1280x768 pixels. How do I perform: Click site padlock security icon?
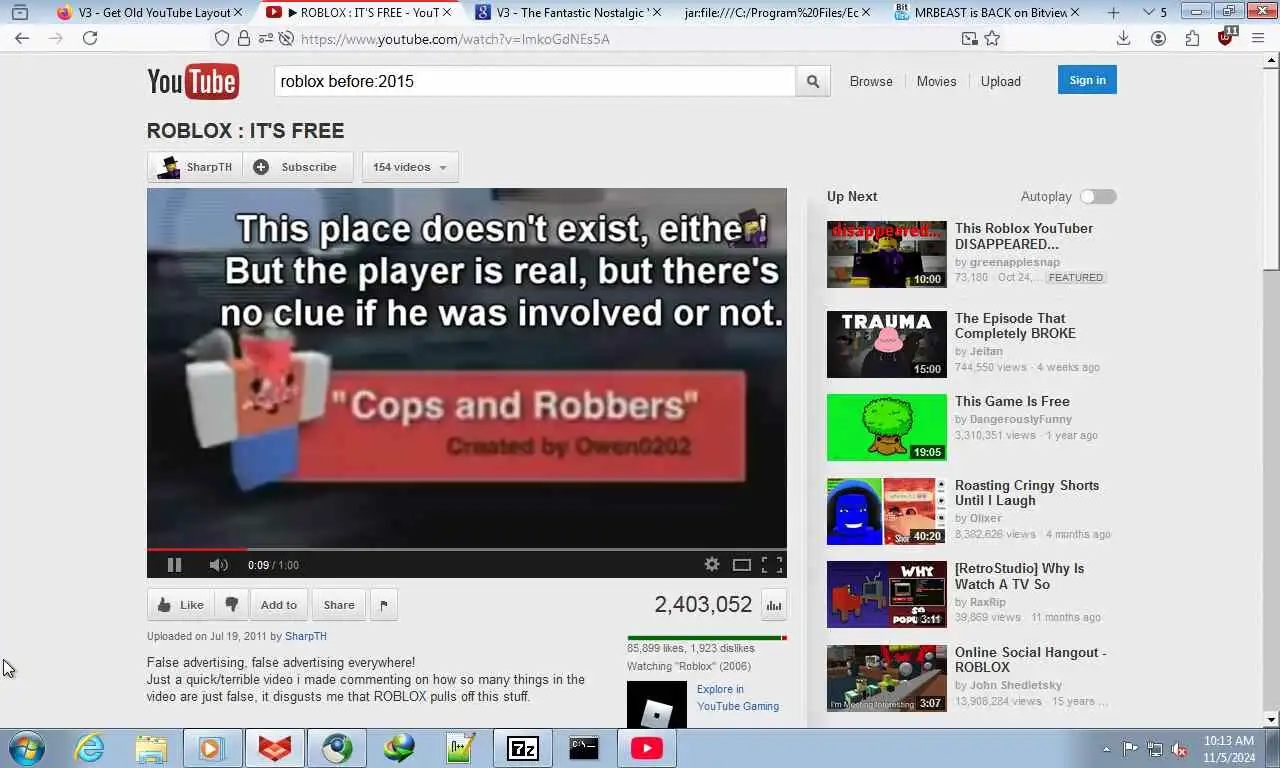pyautogui.click(x=244, y=38)
